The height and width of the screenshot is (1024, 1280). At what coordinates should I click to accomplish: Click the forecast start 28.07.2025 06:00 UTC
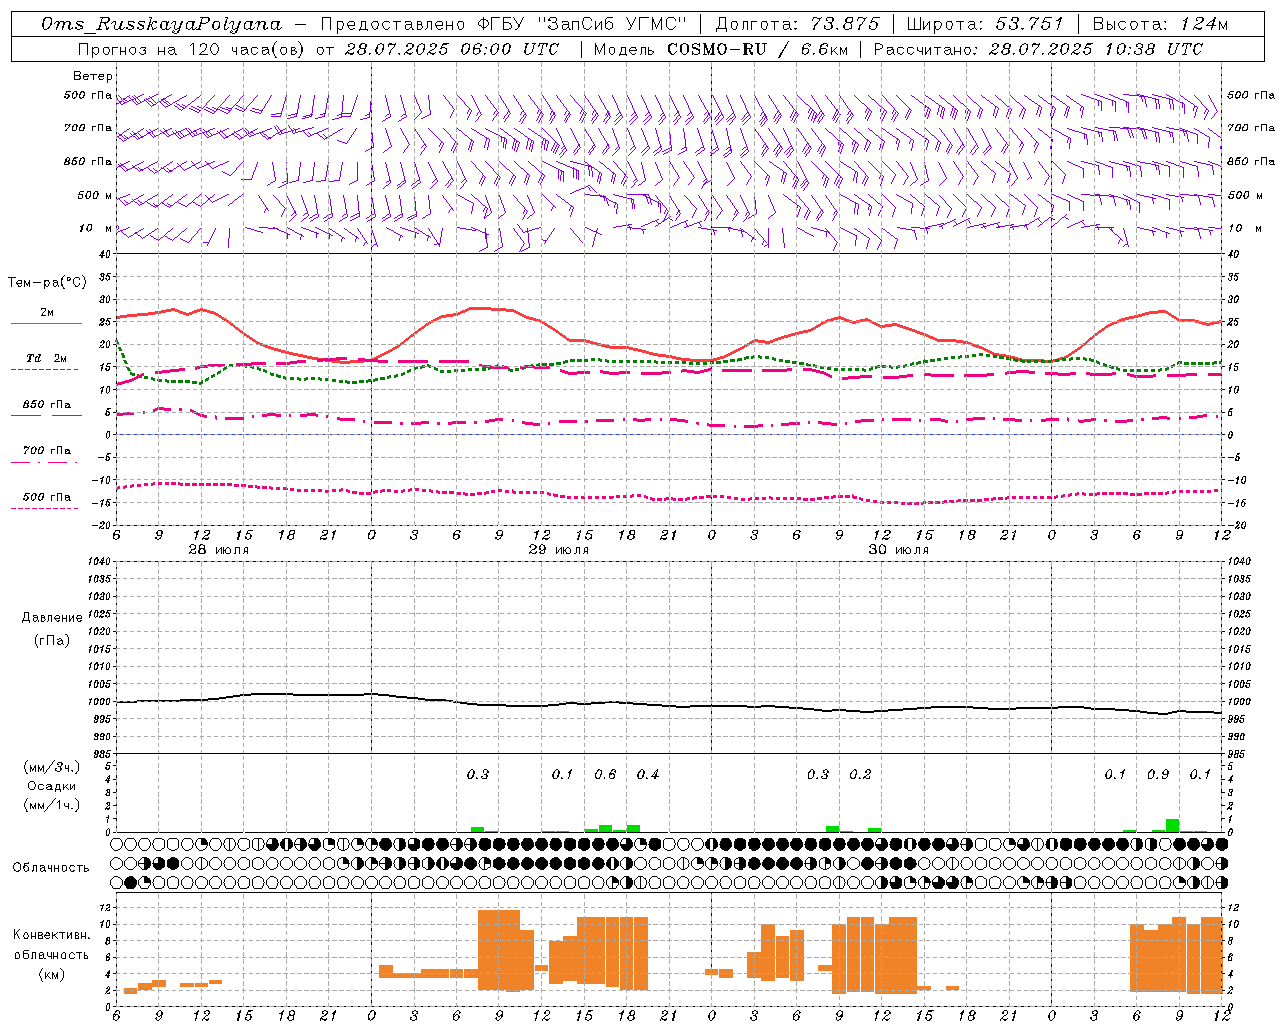pyautogui.click(x=453, y=49)
